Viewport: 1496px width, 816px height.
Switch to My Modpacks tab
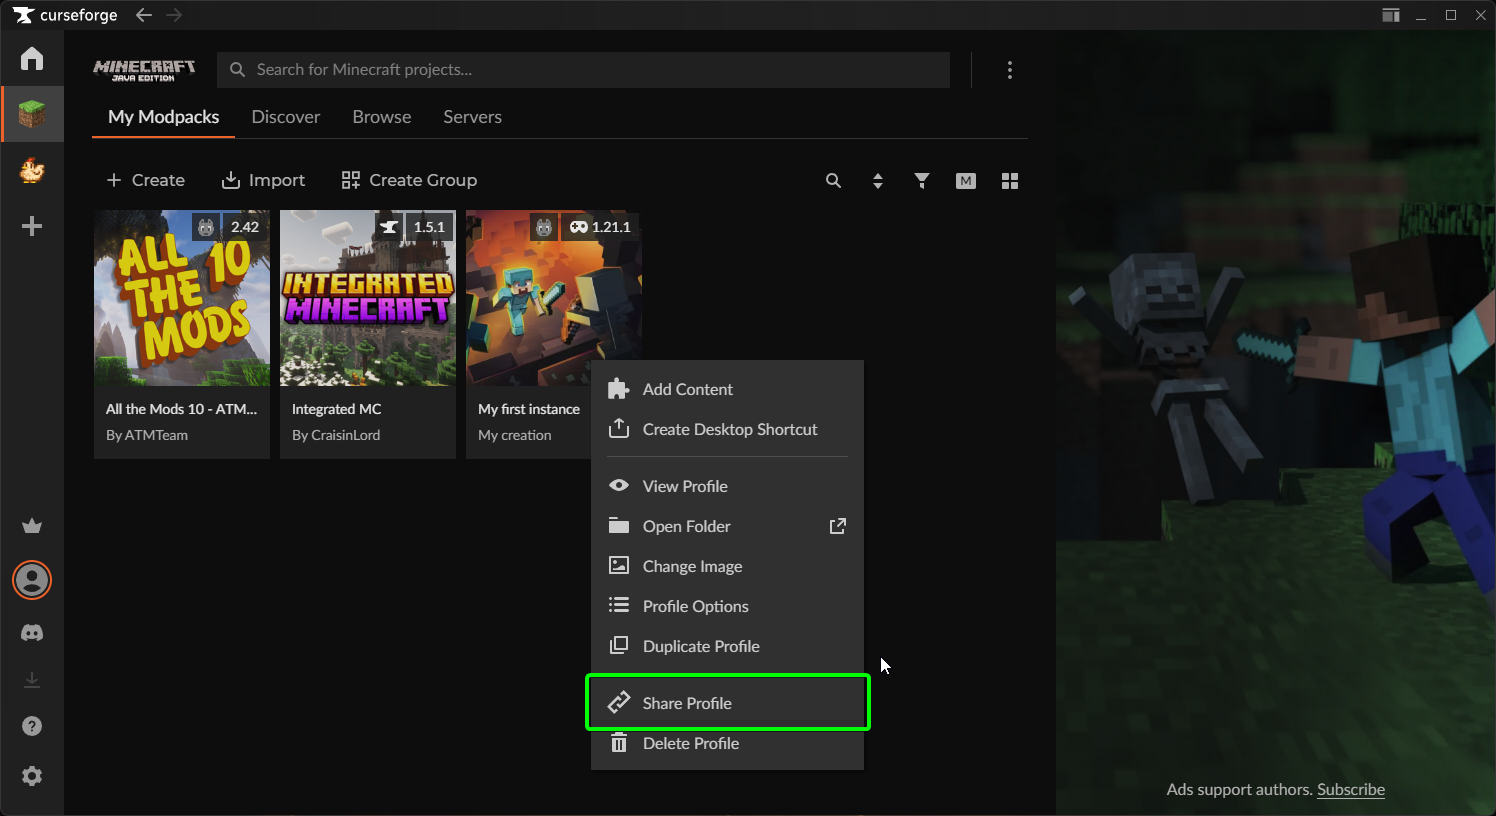pyautogui.click(x=164, y=117)
